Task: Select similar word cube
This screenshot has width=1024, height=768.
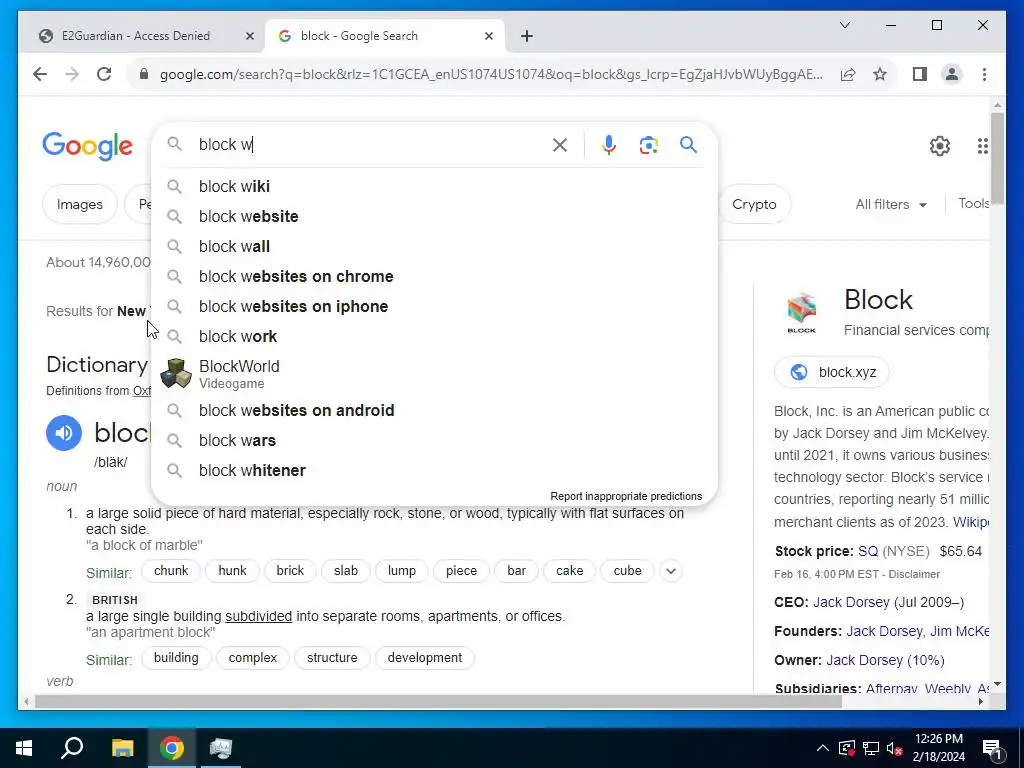Action: pyautogui.click(x=627, y=571)
